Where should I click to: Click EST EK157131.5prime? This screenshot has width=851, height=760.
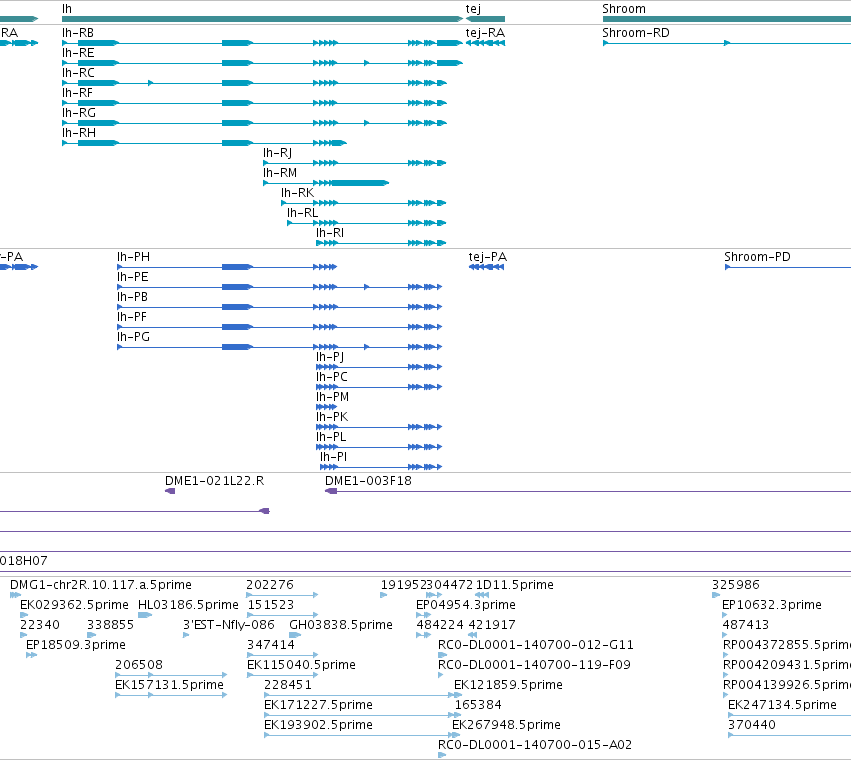point(169,685)
